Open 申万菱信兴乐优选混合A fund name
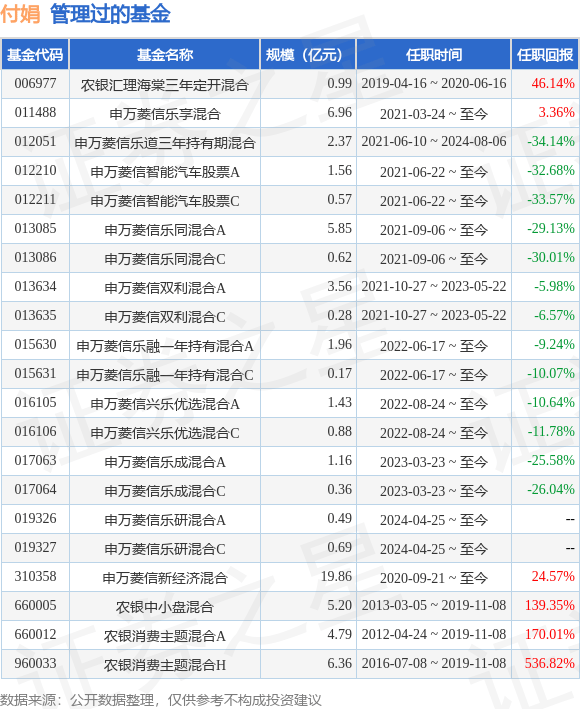 tap(165, 403)
